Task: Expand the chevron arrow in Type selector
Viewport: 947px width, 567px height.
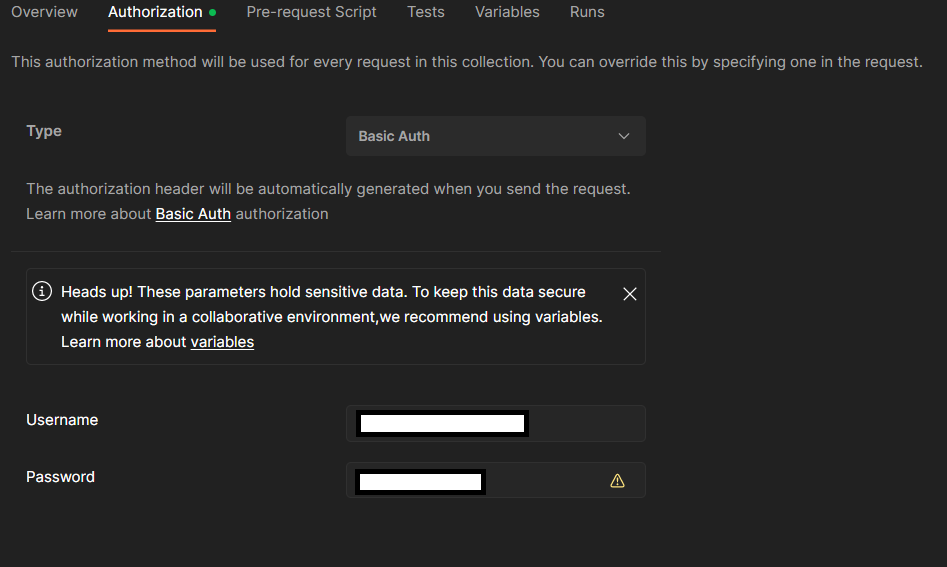Action: 624,136
